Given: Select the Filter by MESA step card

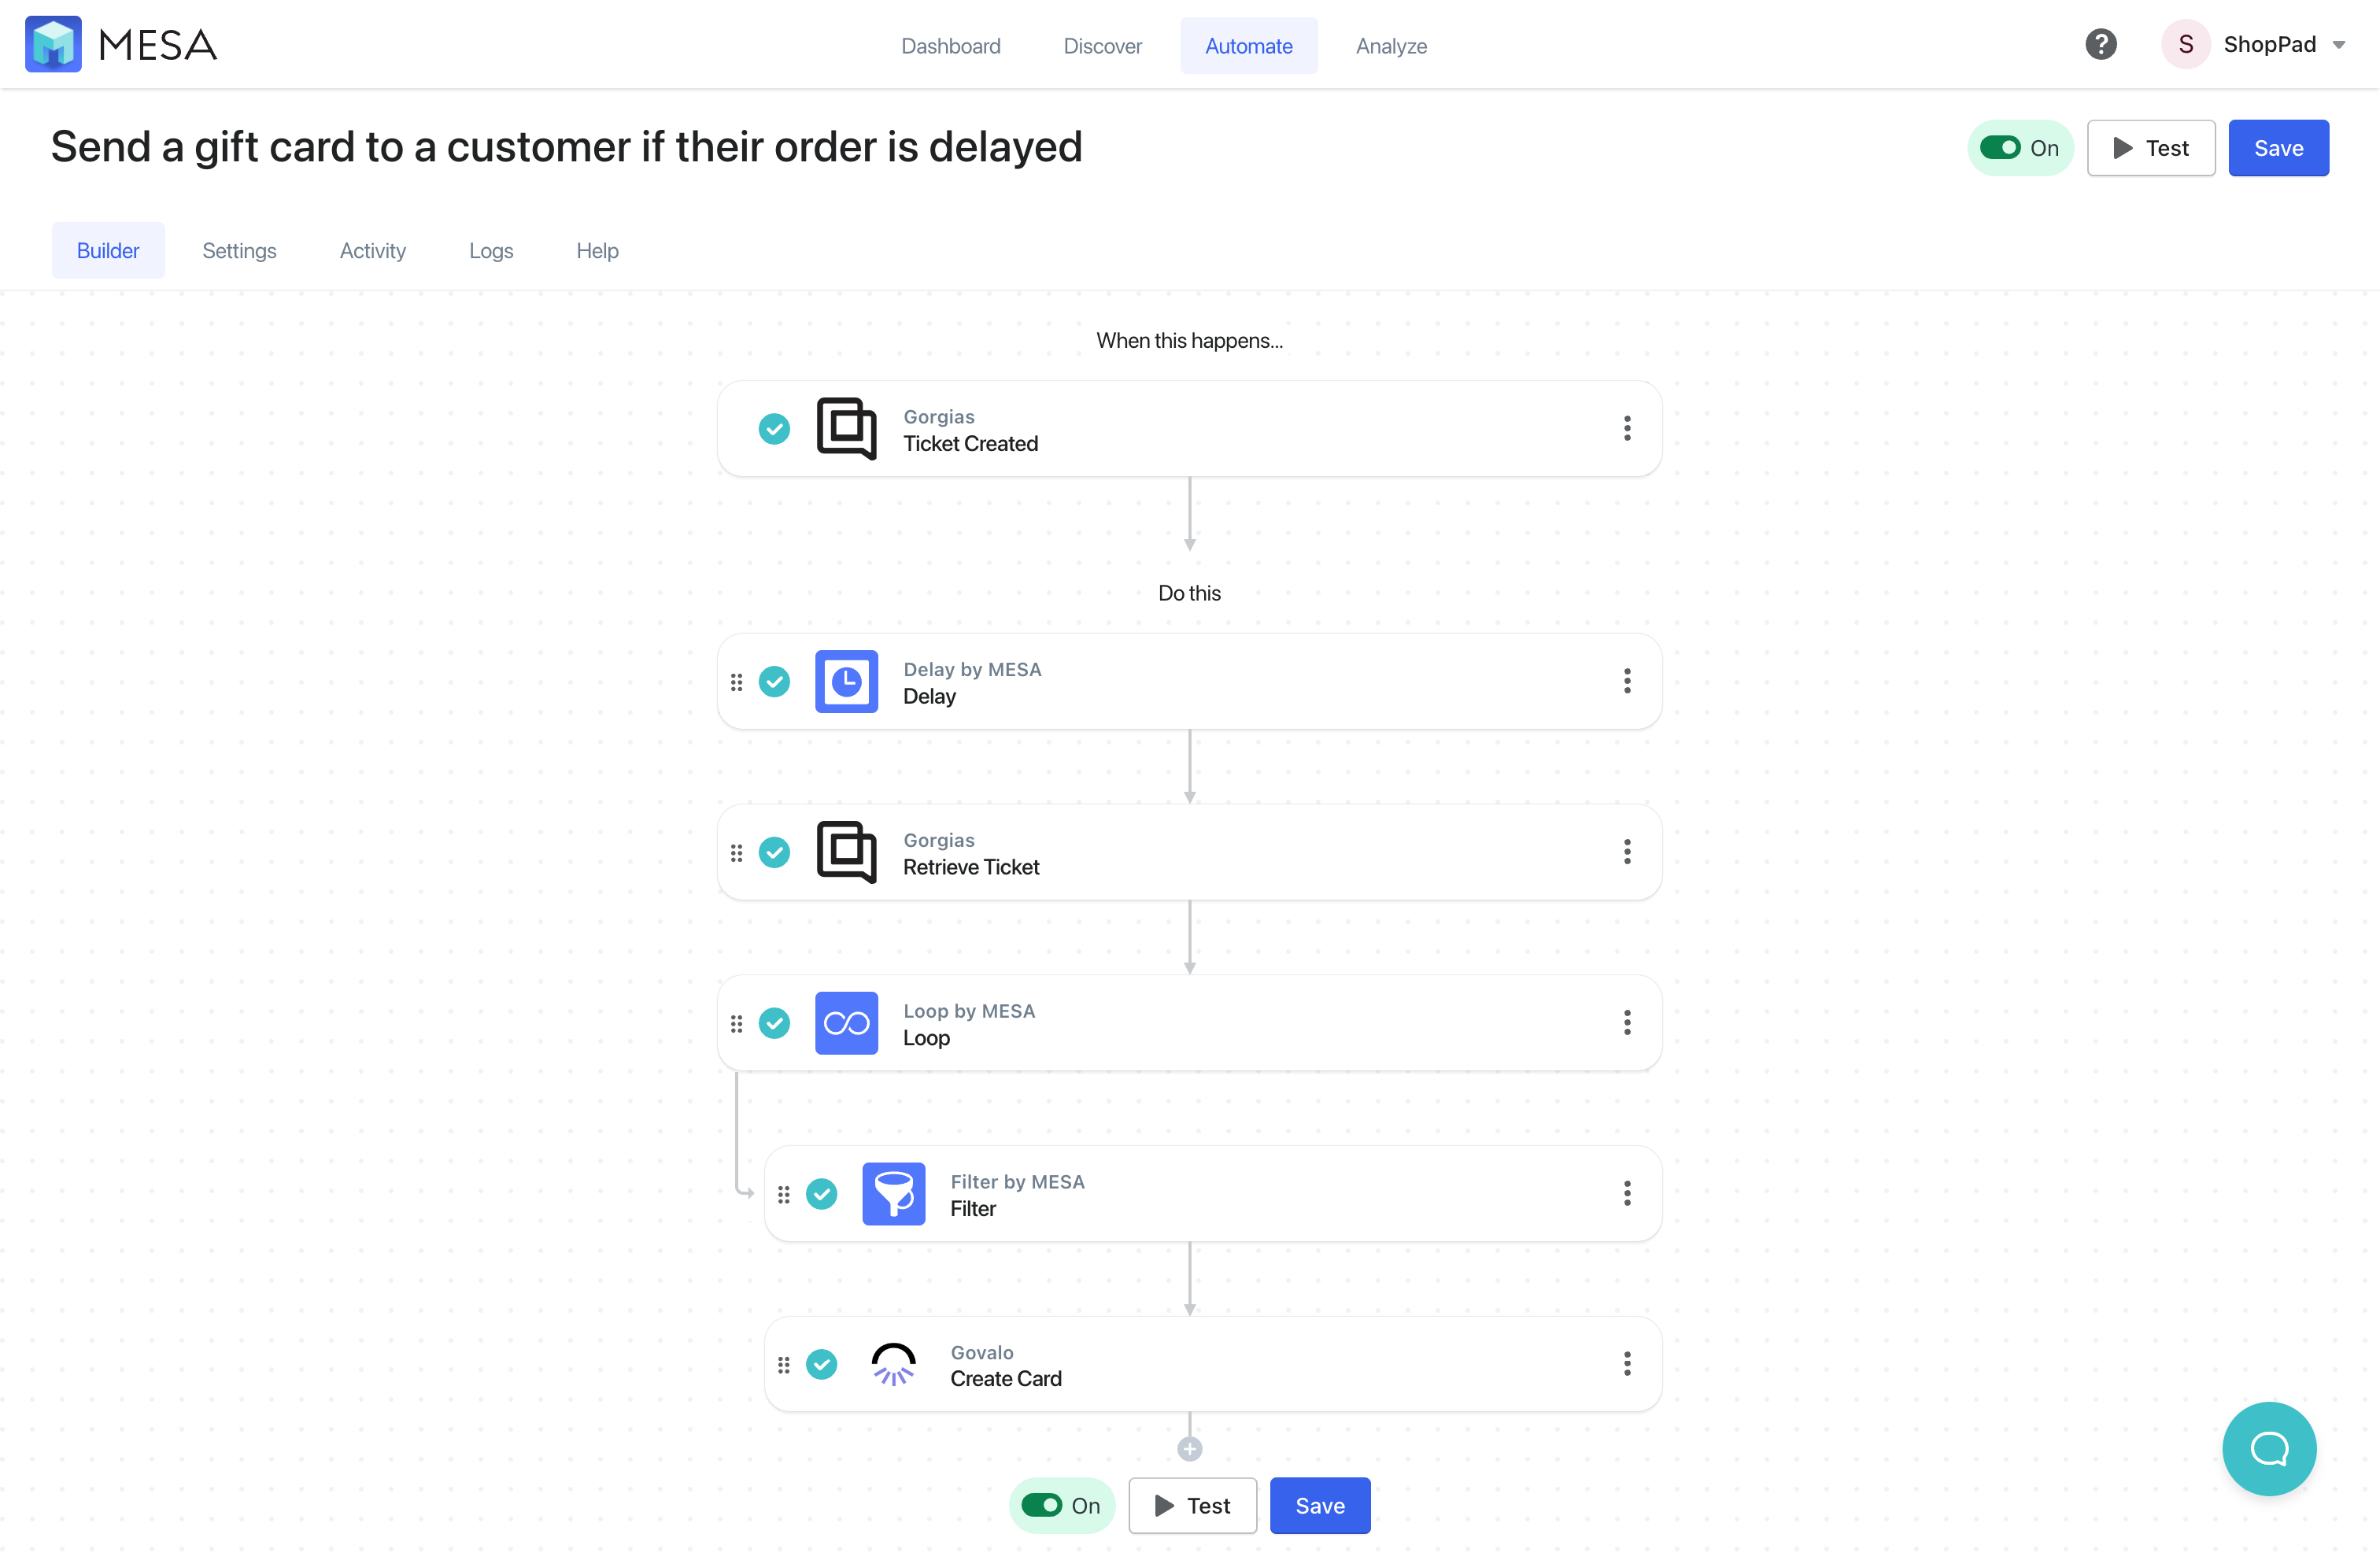Looking at the screenshot, I should point(1212,1193).
